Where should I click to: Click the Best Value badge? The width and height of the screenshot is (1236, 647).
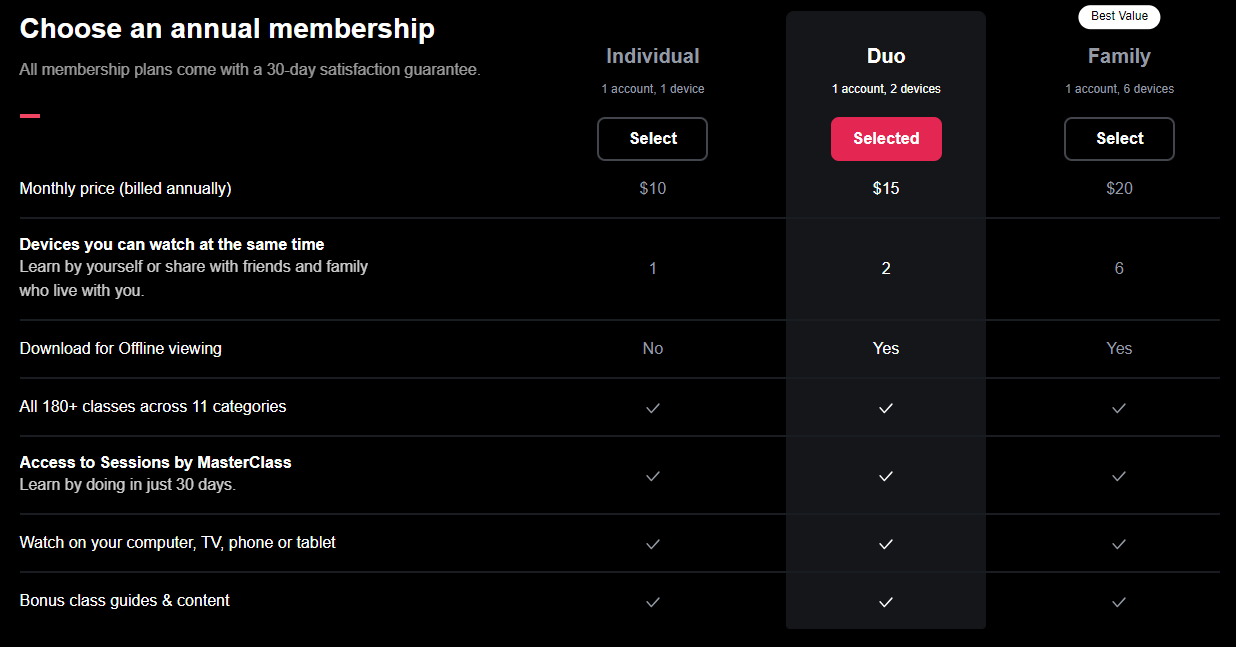click(1119, 16)
